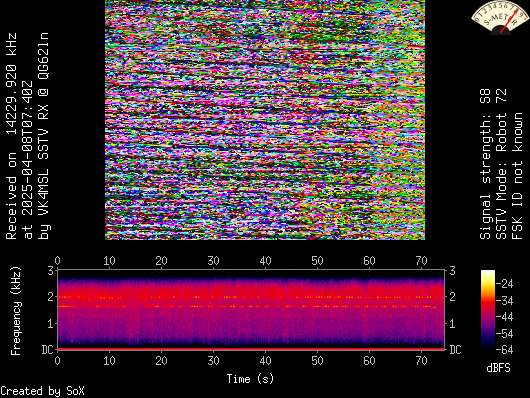Click the 70 second bottom axis tick
Viewport: 530px width, 398px height.
point(421,361)
